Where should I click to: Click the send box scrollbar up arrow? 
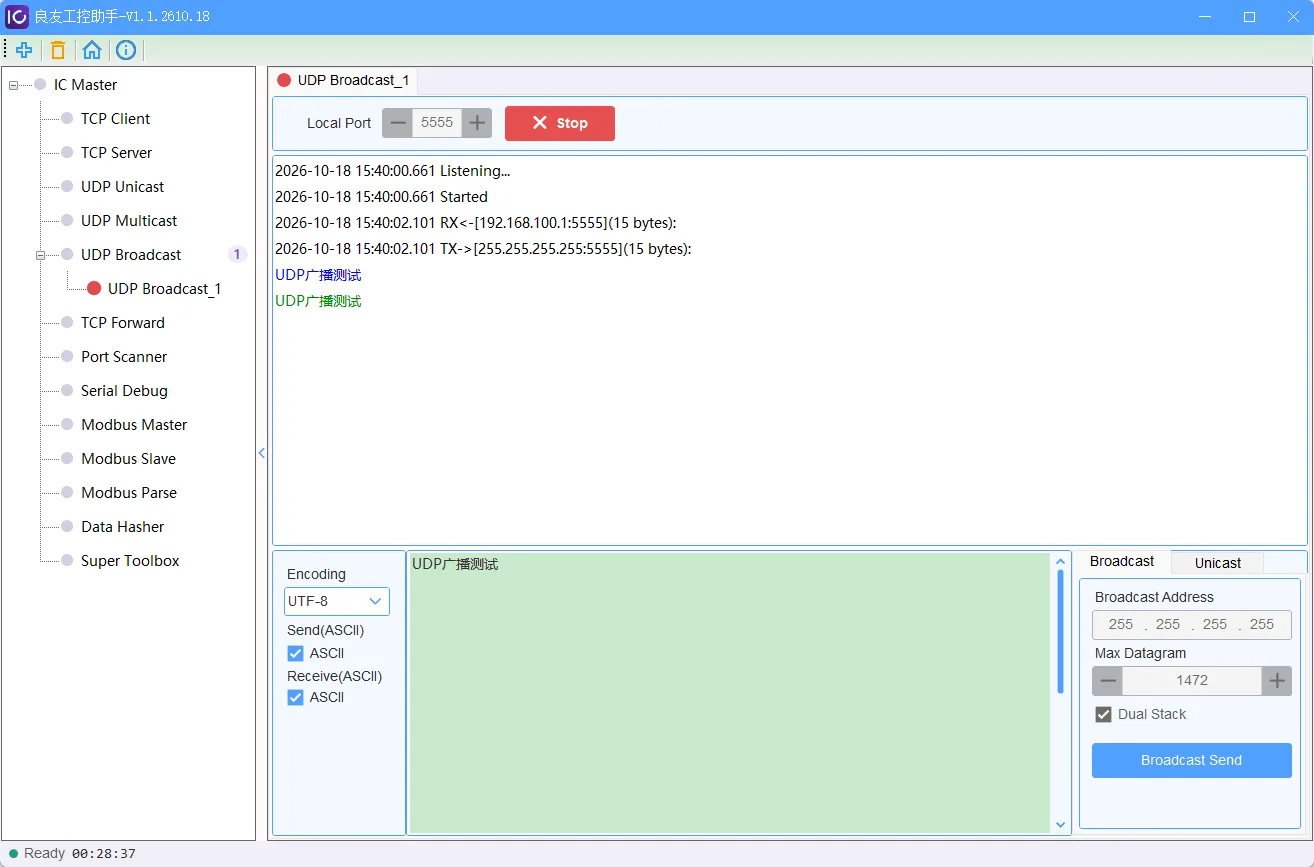pyautogui.click(x=1061, y=561)
